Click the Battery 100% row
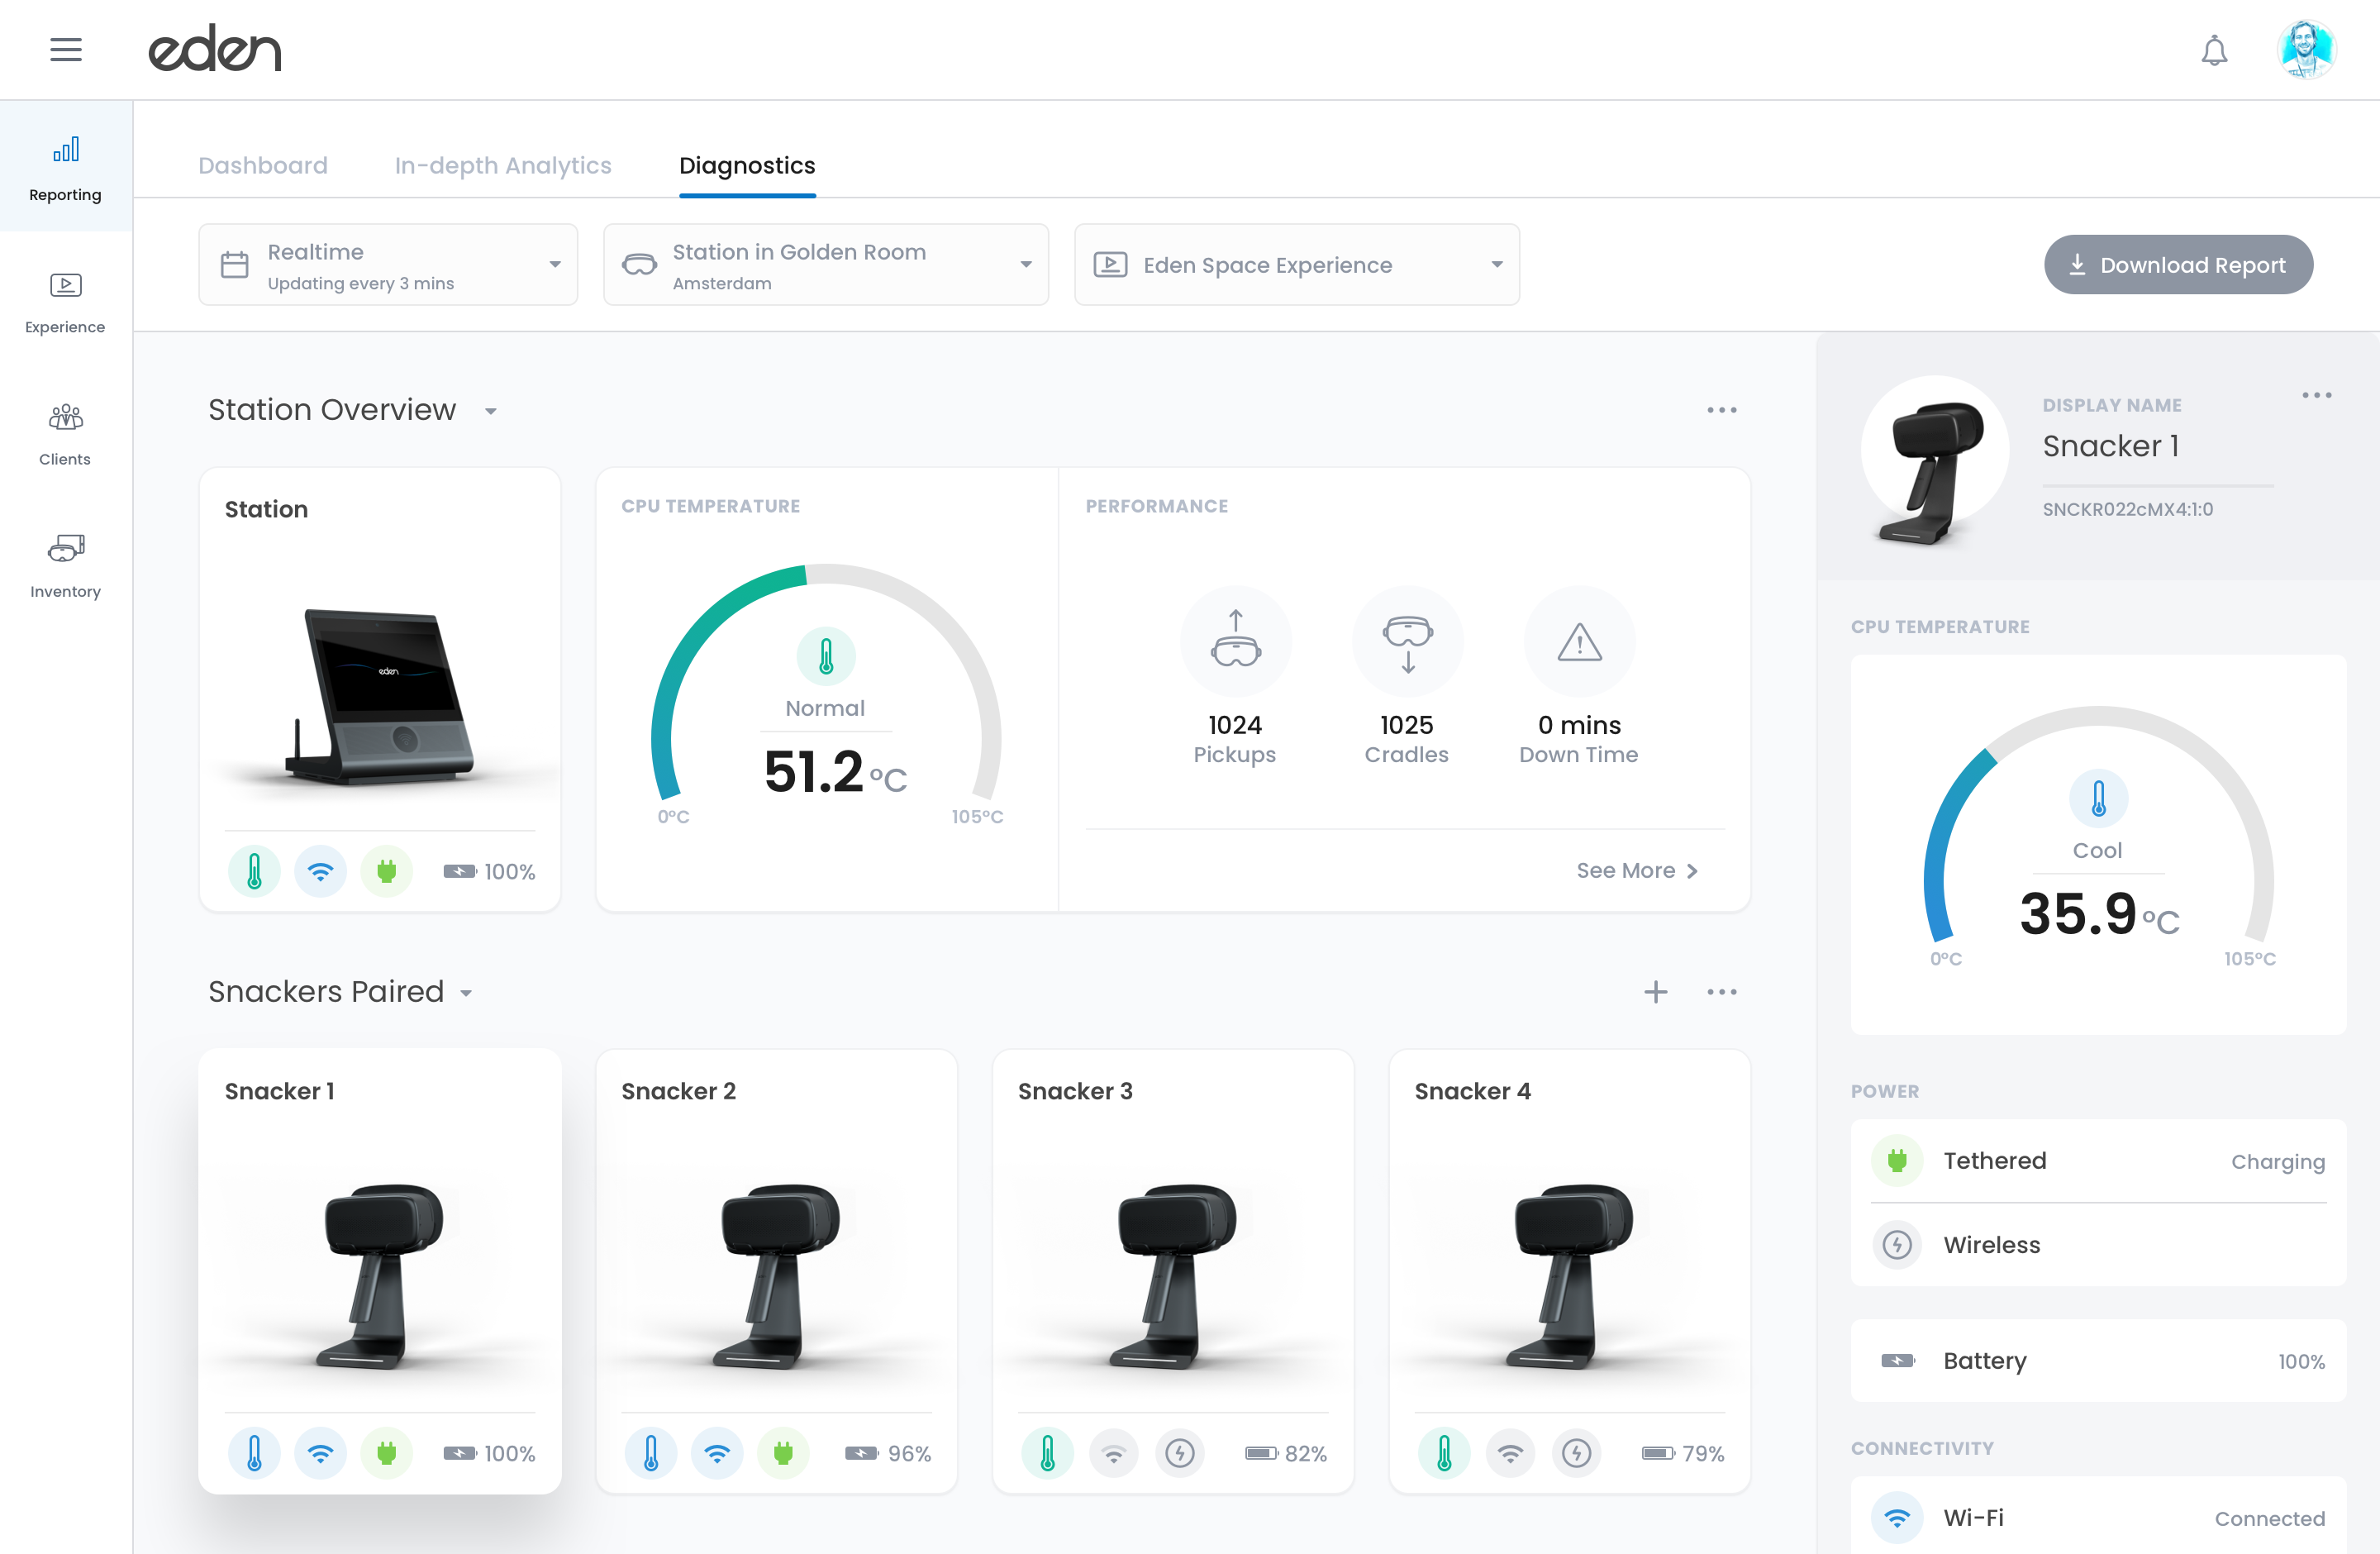Image resolution: width=2380 pixels, height=1554 pixels. point(2098,1361)
